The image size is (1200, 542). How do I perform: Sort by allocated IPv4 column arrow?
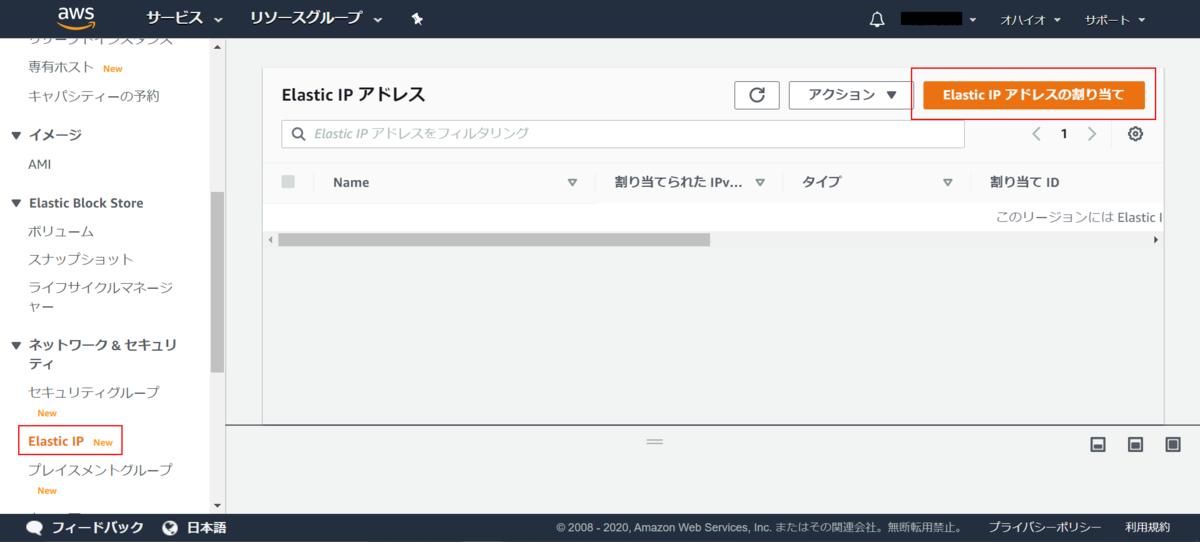(x=760, y=183)
